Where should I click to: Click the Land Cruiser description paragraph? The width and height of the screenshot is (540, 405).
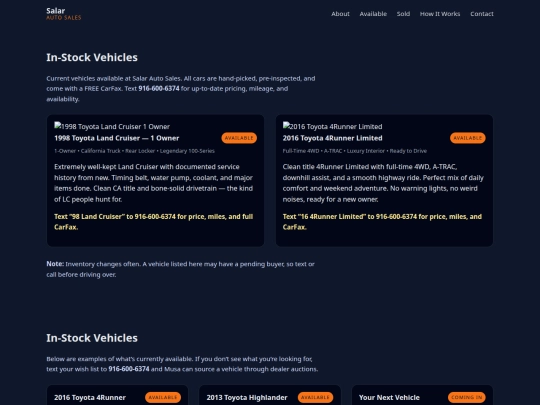(x=154, y=183)
